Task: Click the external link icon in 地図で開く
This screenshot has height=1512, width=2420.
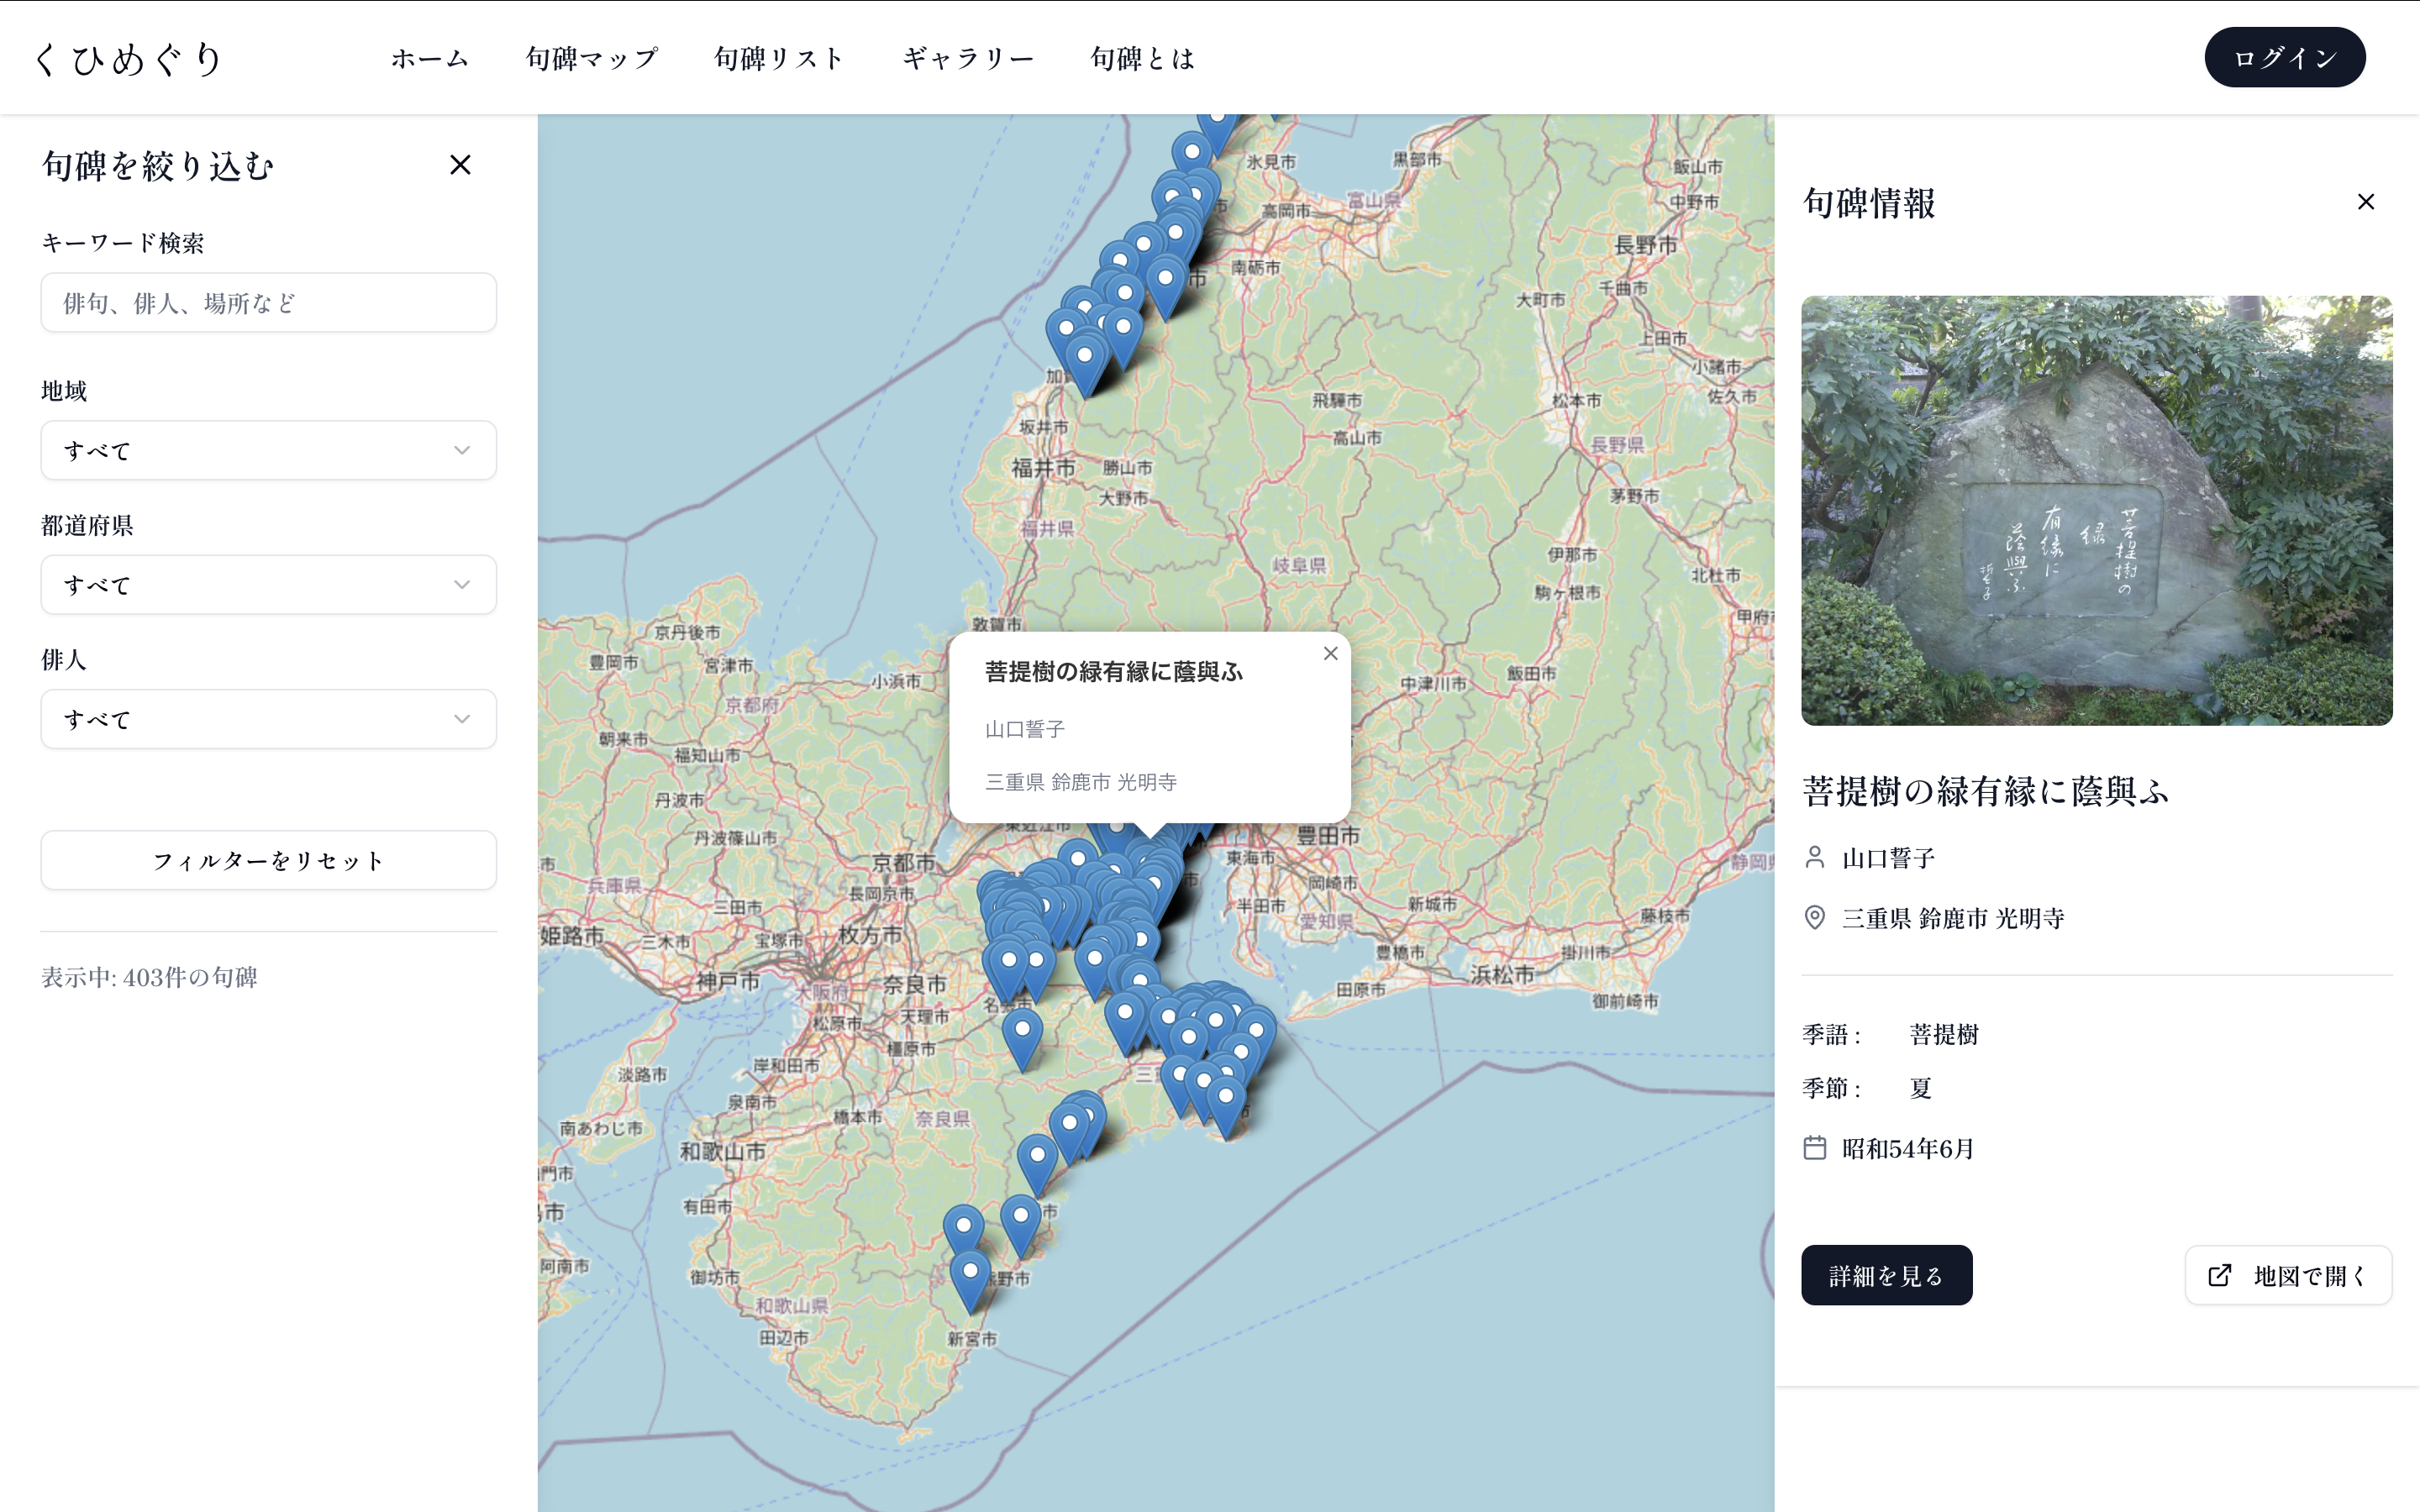Action: coord(2219,1275)
